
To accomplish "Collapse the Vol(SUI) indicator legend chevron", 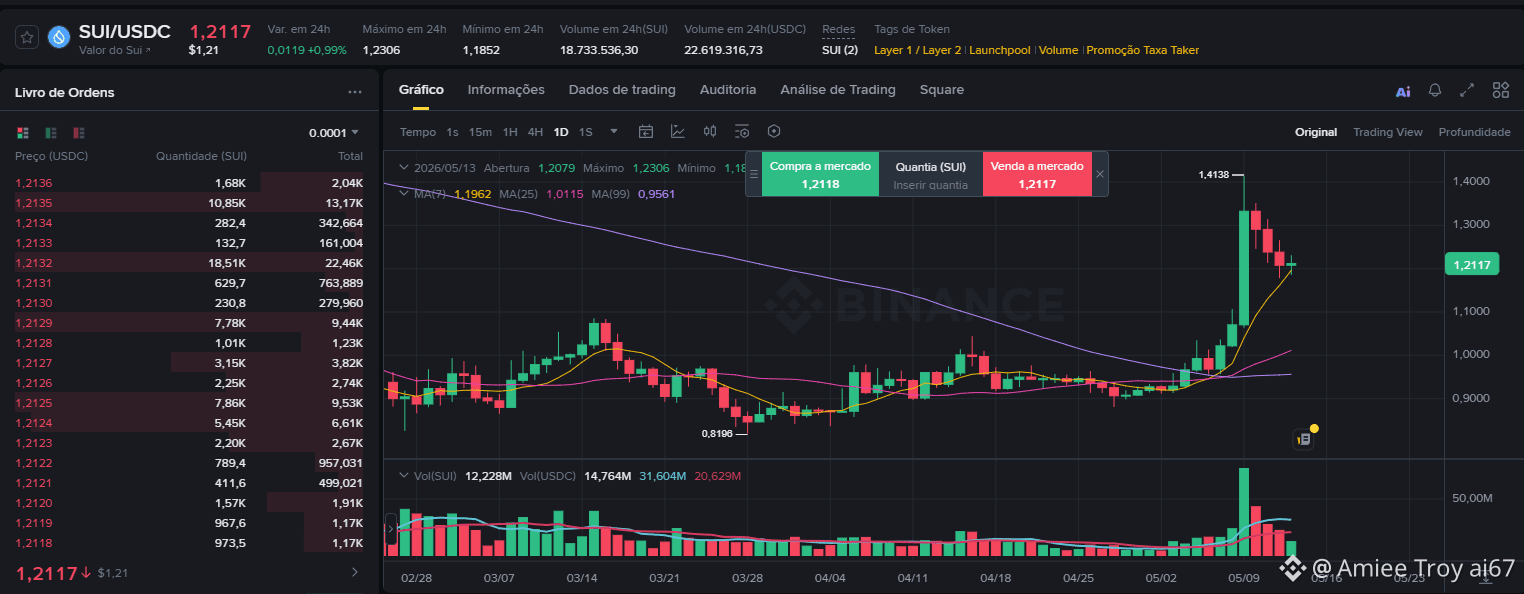I will 404,475.
